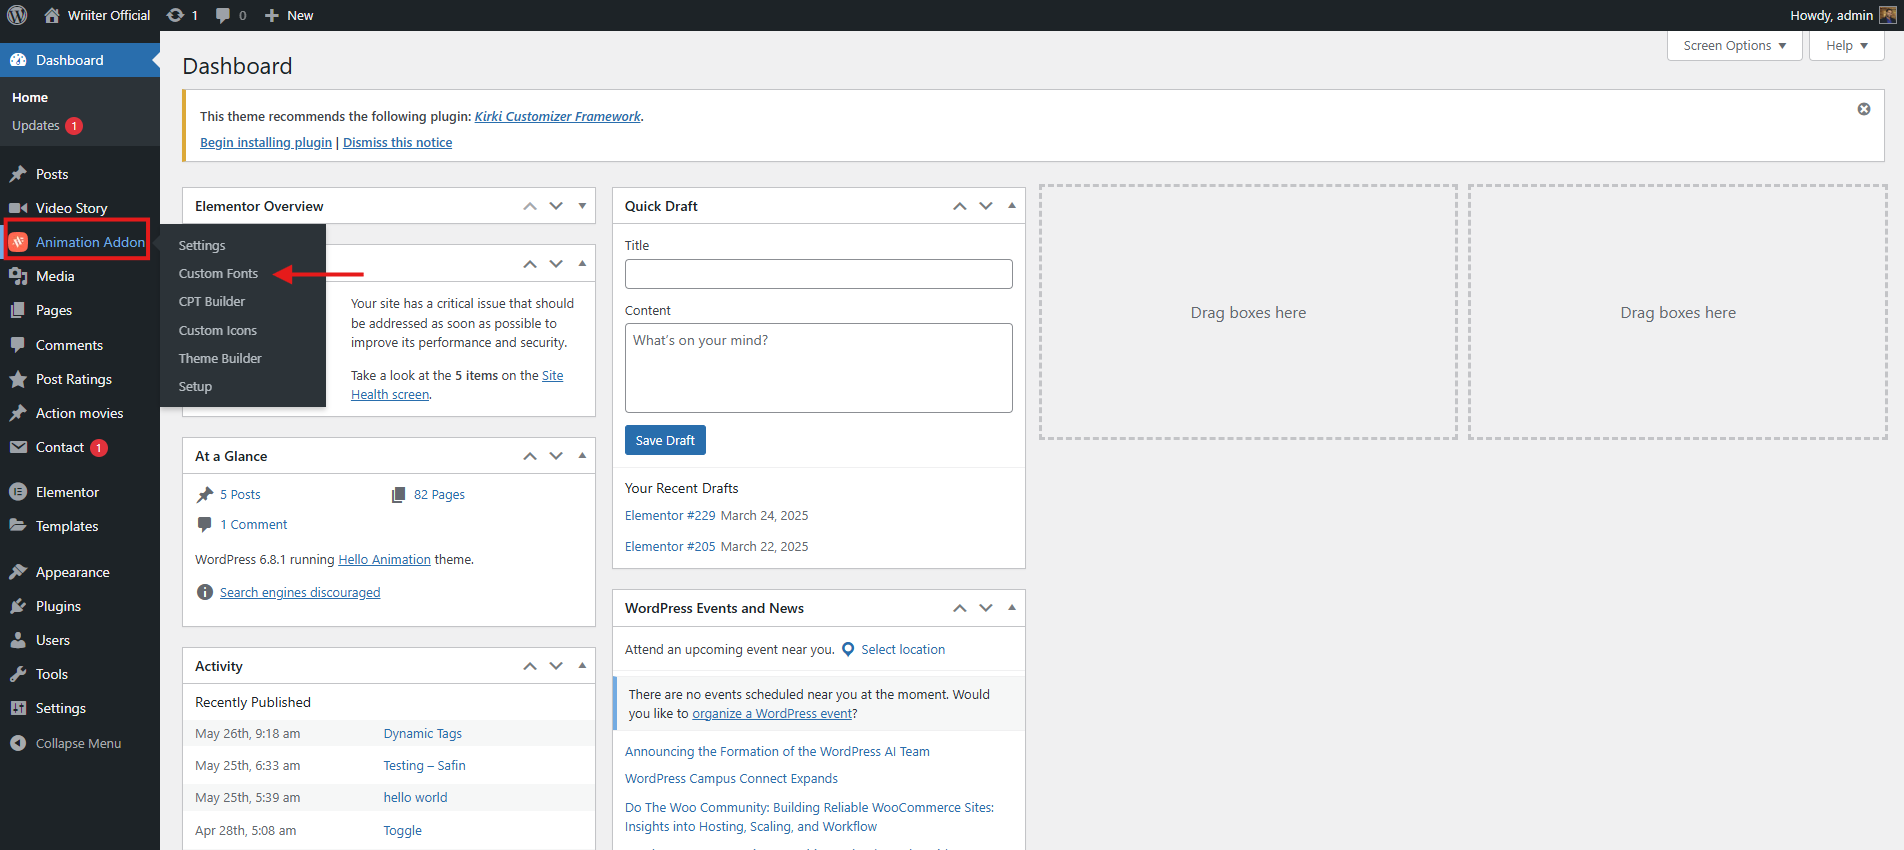Click the Video Story camera icon

click(18, 208)
